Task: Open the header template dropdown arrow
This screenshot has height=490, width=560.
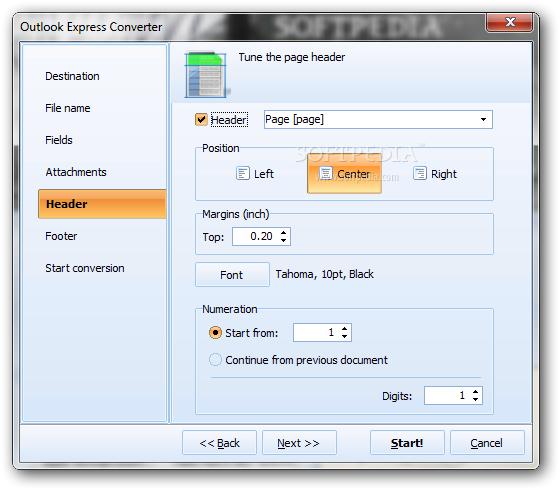Action: (483, 119)
